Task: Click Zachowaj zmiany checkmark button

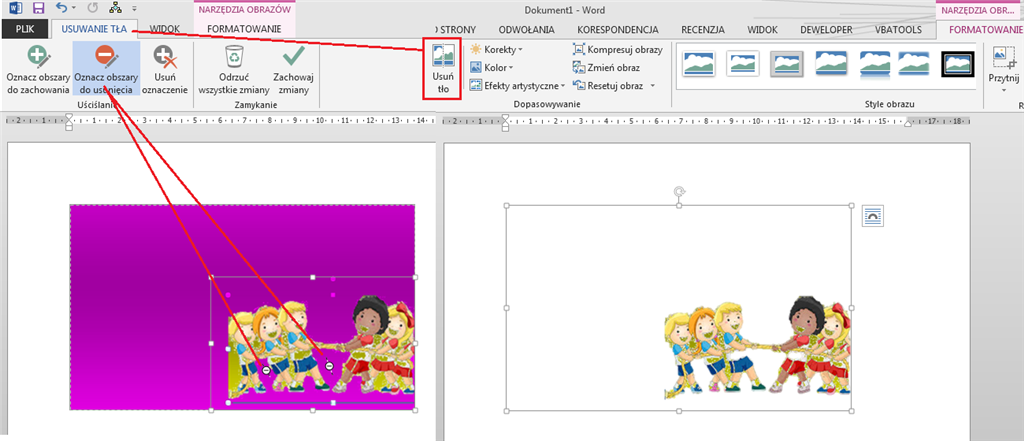Action: pyautogui.click(x=293, y=70)
